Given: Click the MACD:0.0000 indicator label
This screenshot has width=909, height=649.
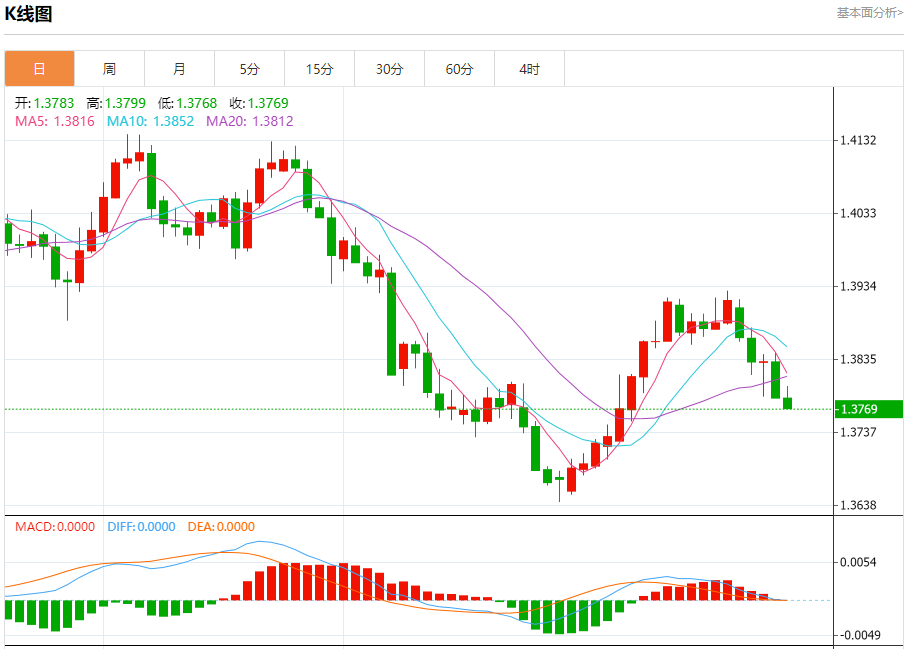Looking at the screenshot, I should tap(55, 527).
